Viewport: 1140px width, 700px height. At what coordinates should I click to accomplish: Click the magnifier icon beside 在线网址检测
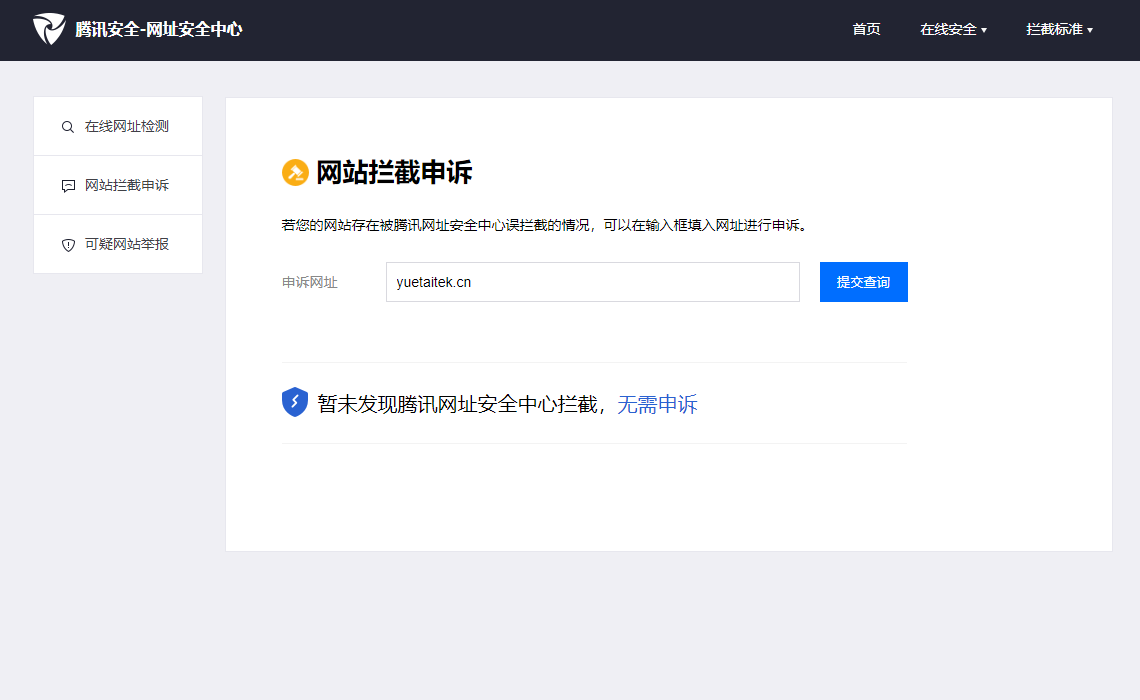(x=68, y=126)
